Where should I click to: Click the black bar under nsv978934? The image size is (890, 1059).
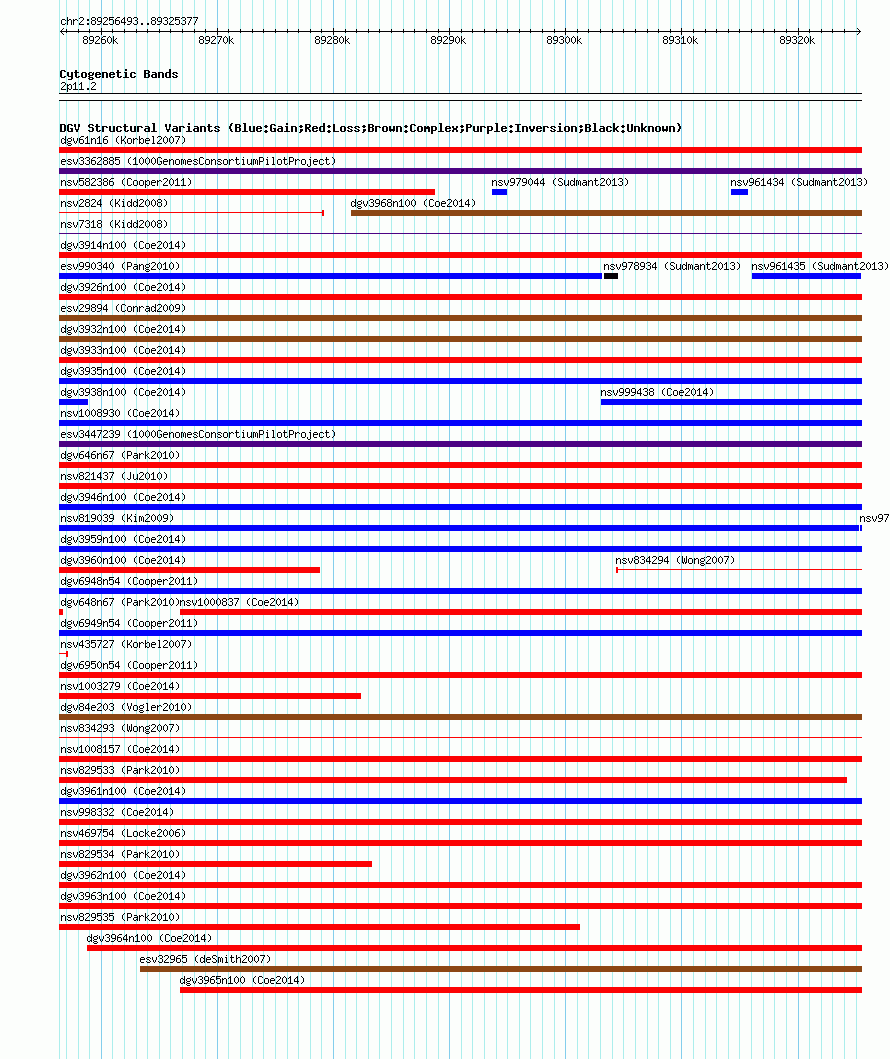tap(611, 276)
